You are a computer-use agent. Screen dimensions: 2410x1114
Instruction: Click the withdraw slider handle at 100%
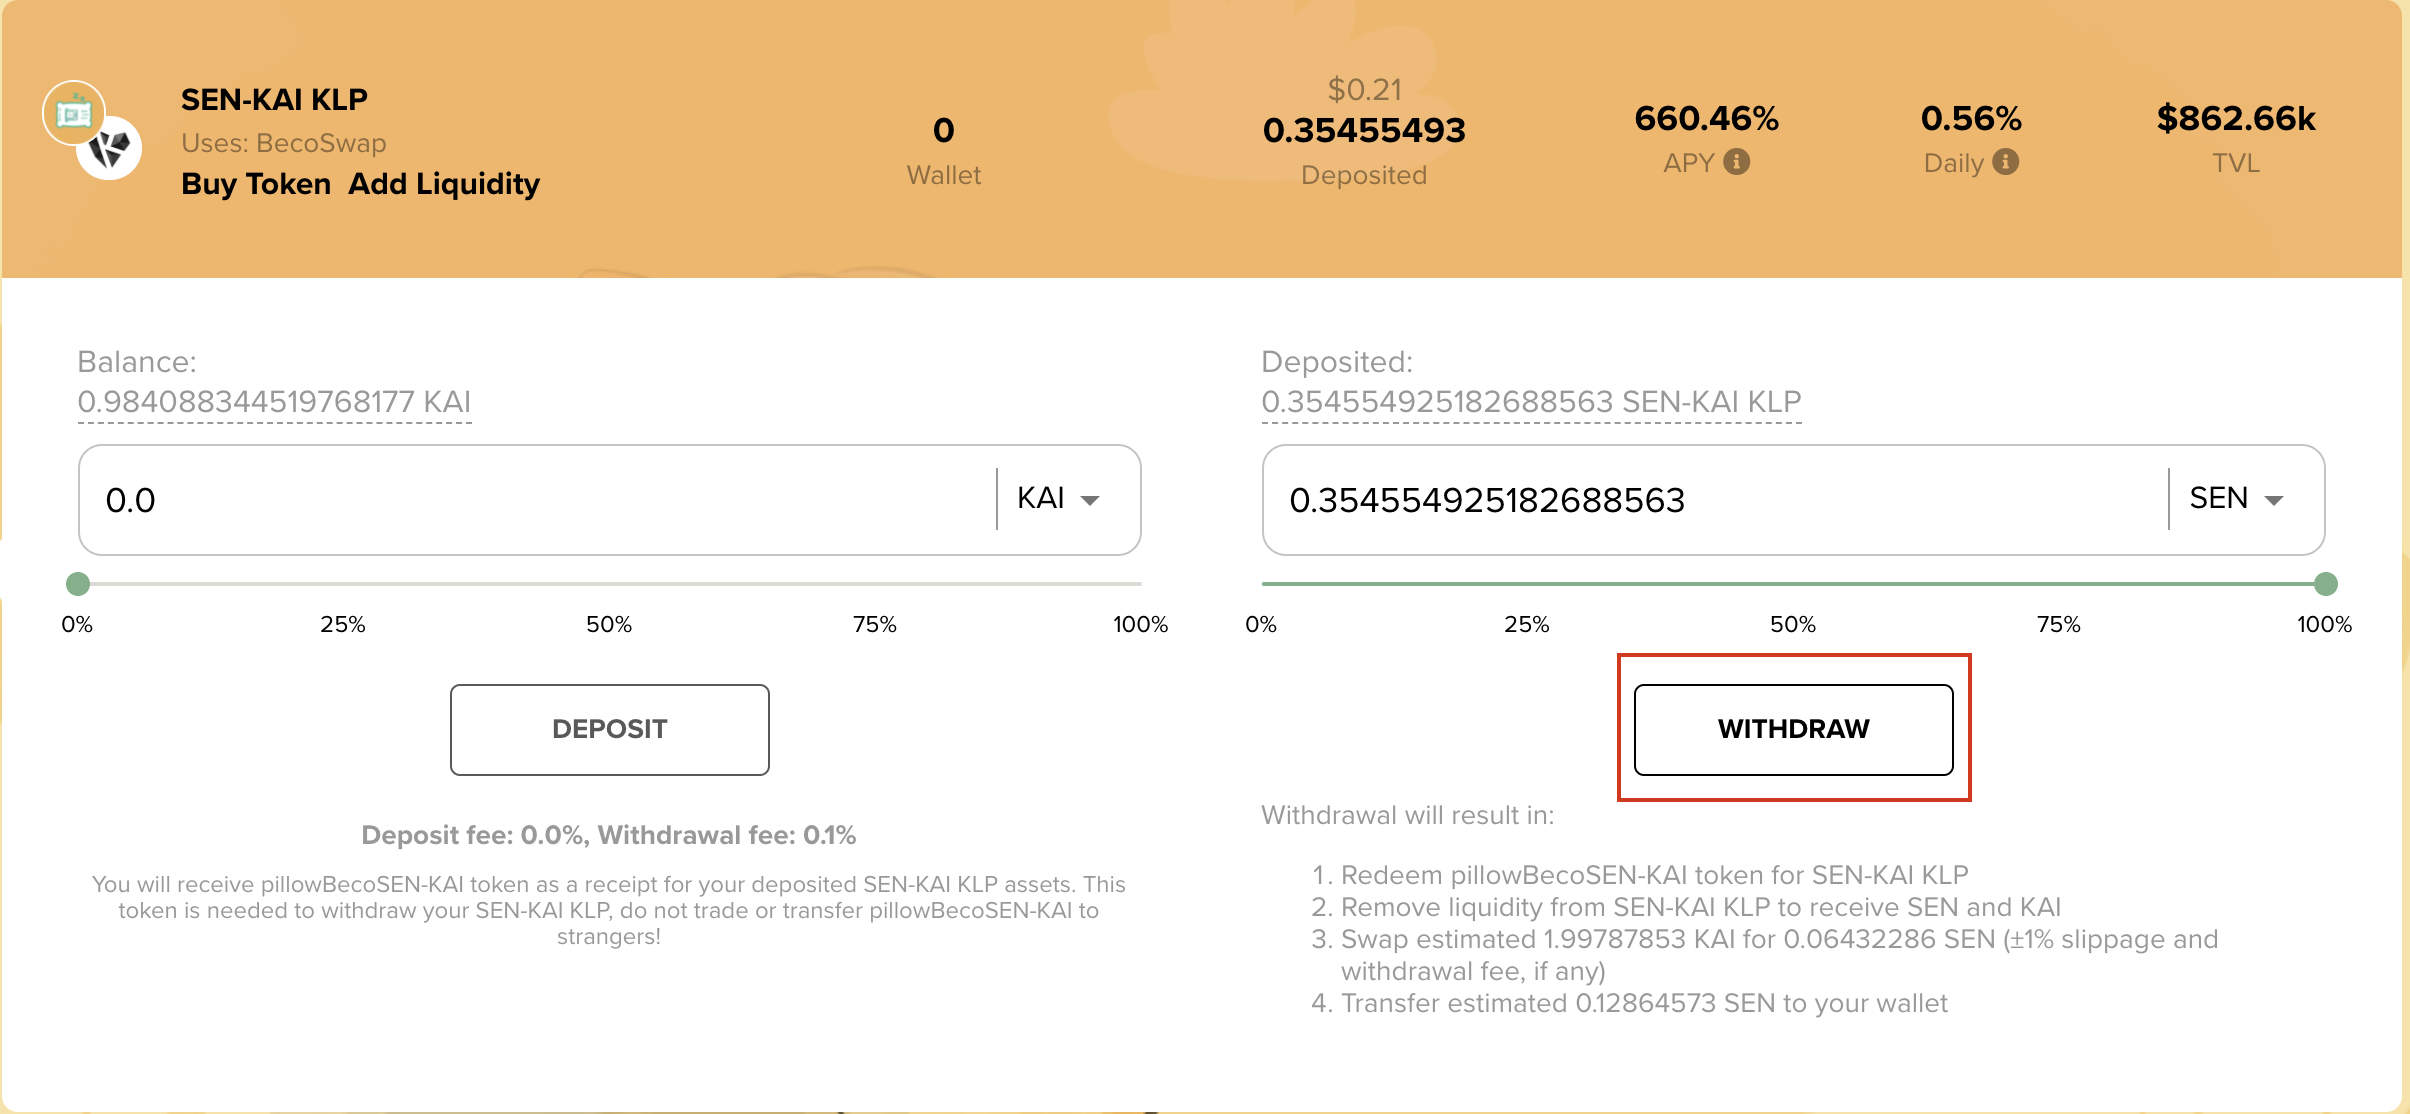[x=2325, y=584]
